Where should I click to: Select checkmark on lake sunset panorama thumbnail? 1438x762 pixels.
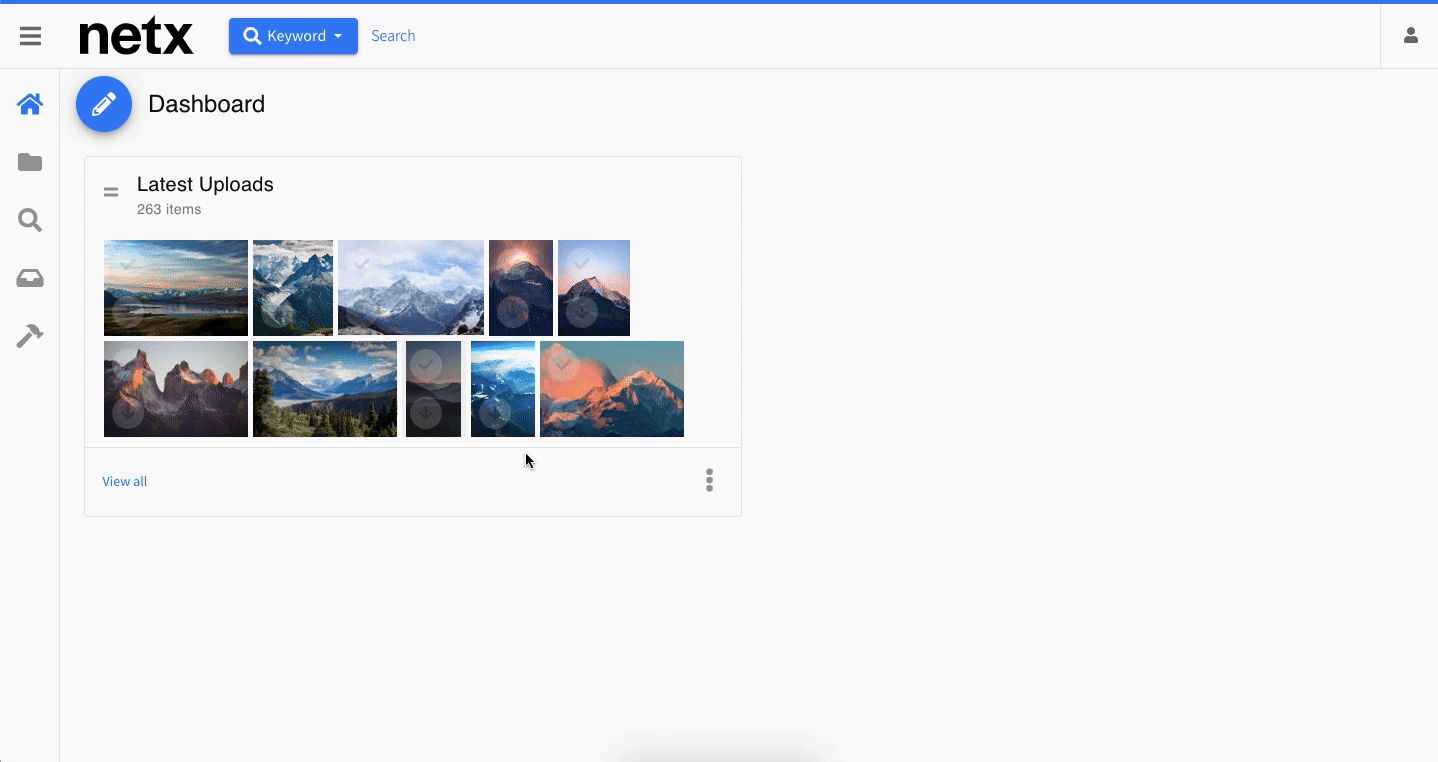128,264
